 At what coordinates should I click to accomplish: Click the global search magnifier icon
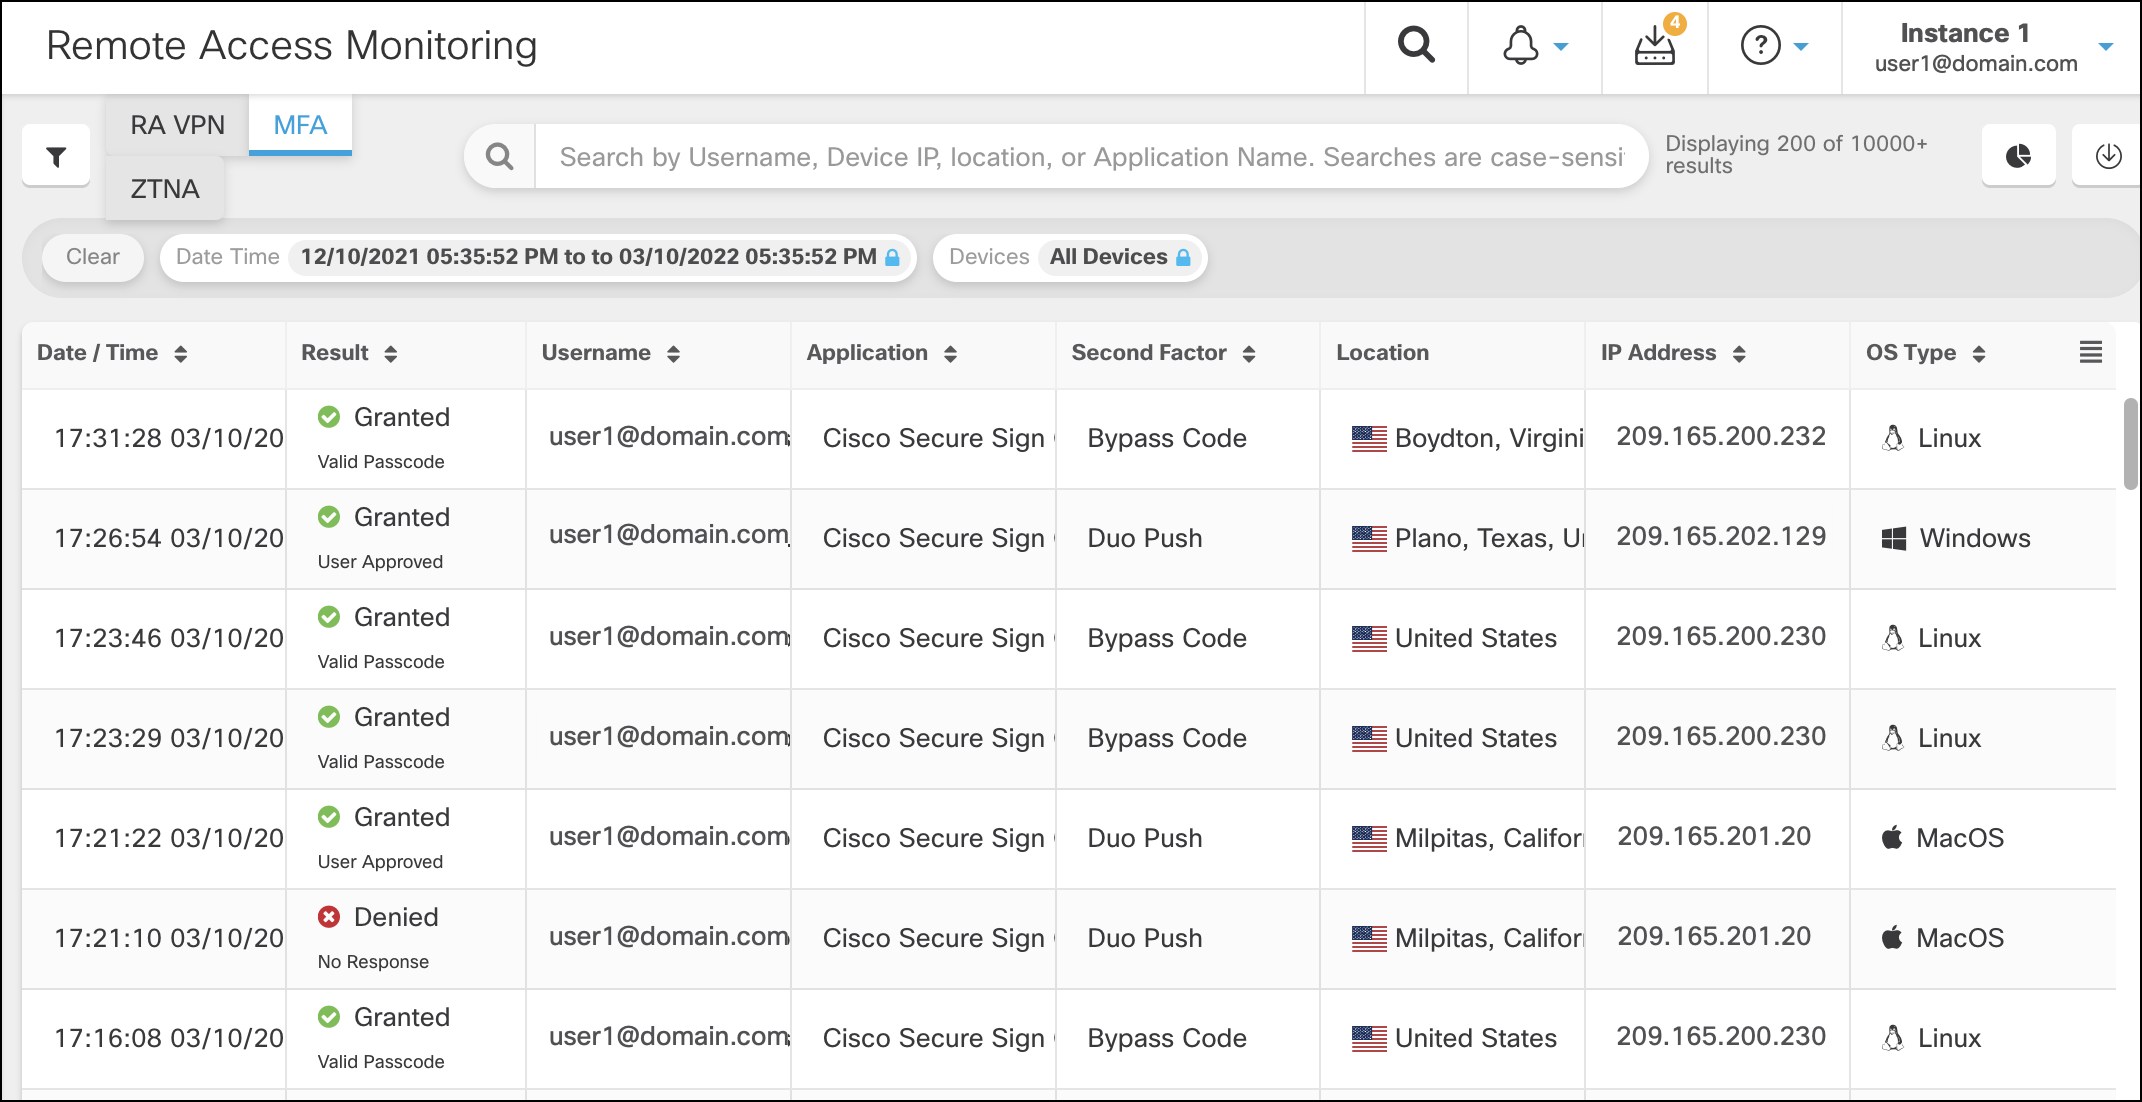tap(1416, 46)
